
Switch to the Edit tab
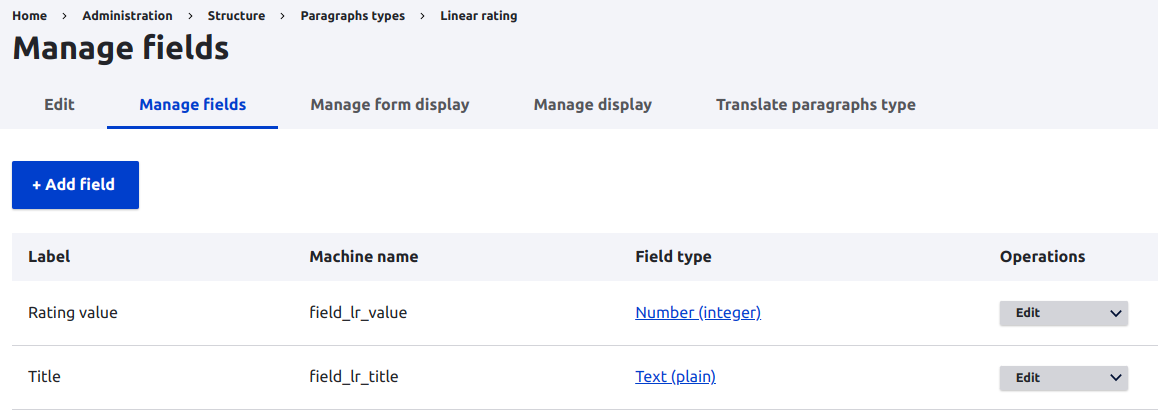coord(59,104)
